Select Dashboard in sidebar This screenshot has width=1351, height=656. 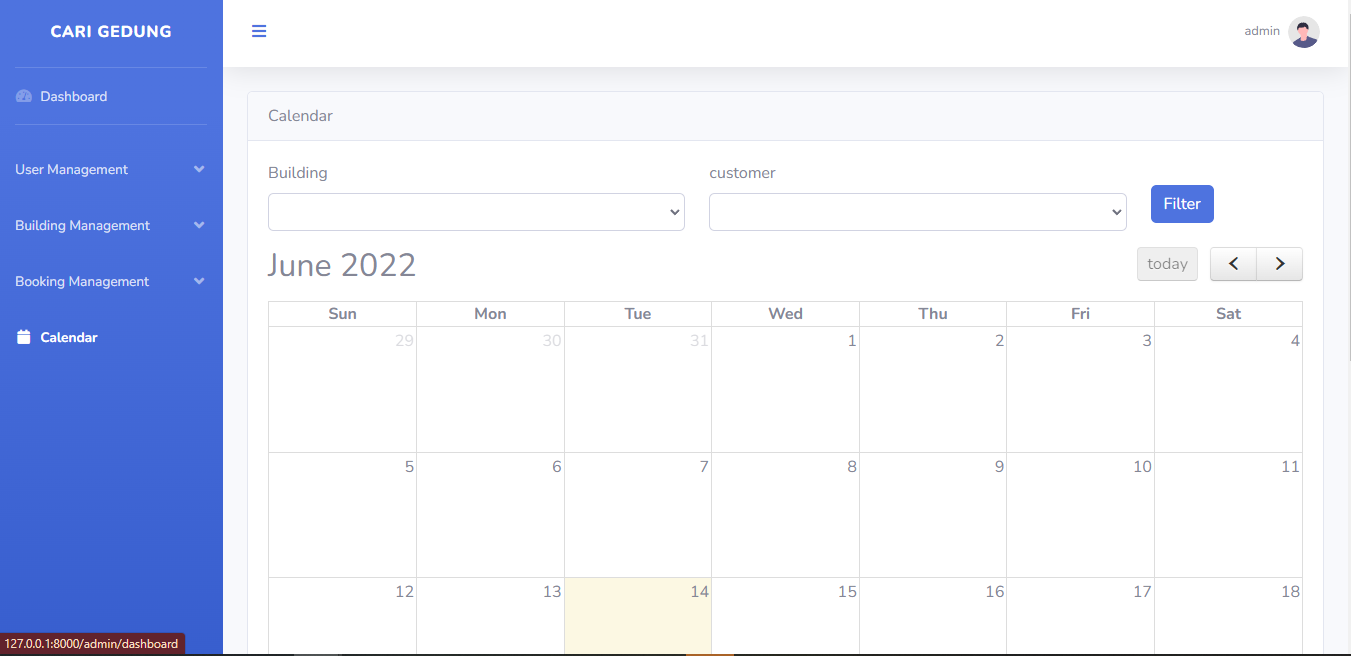(x=111, y=97)
